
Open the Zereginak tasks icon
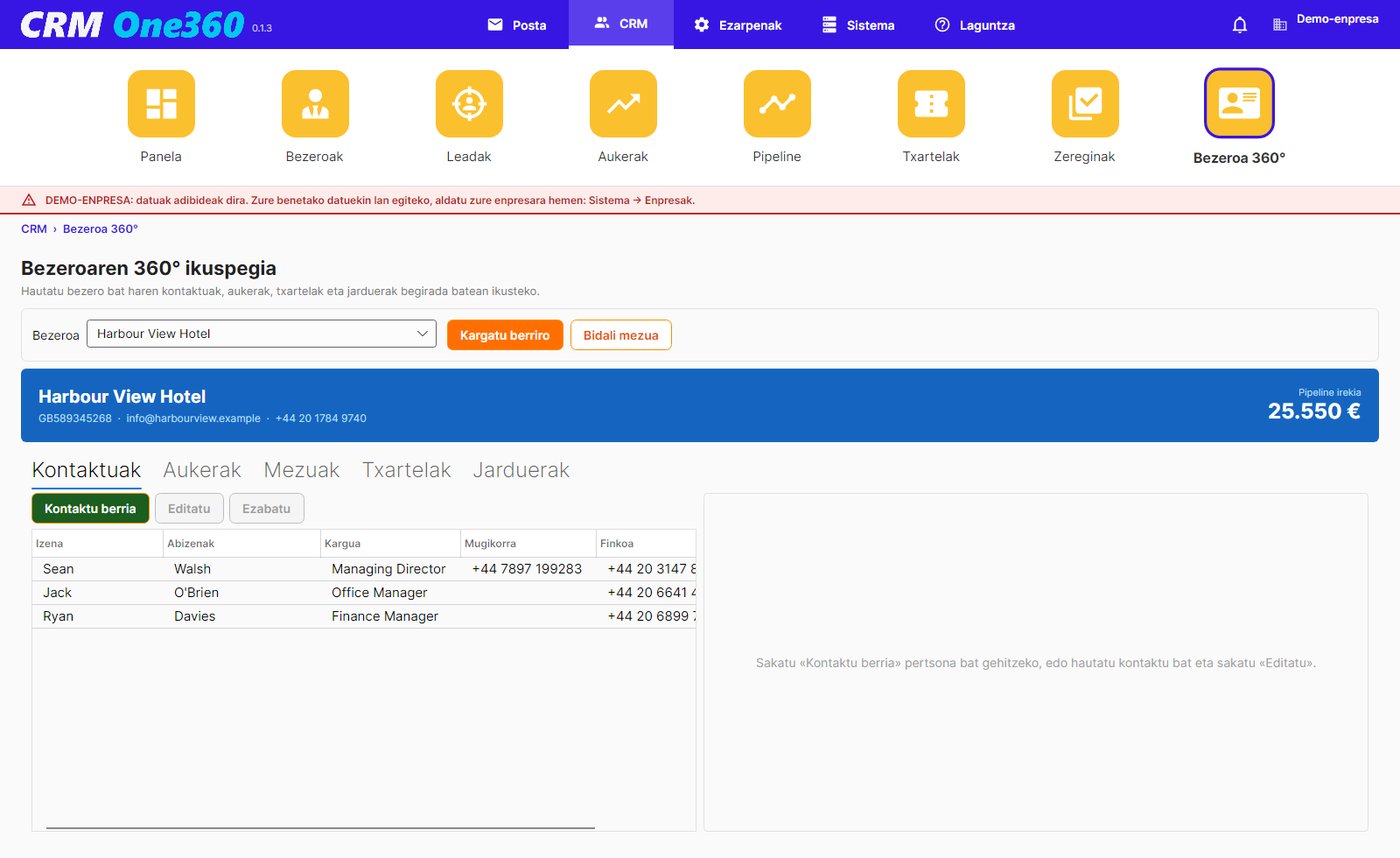(1085, 104)
